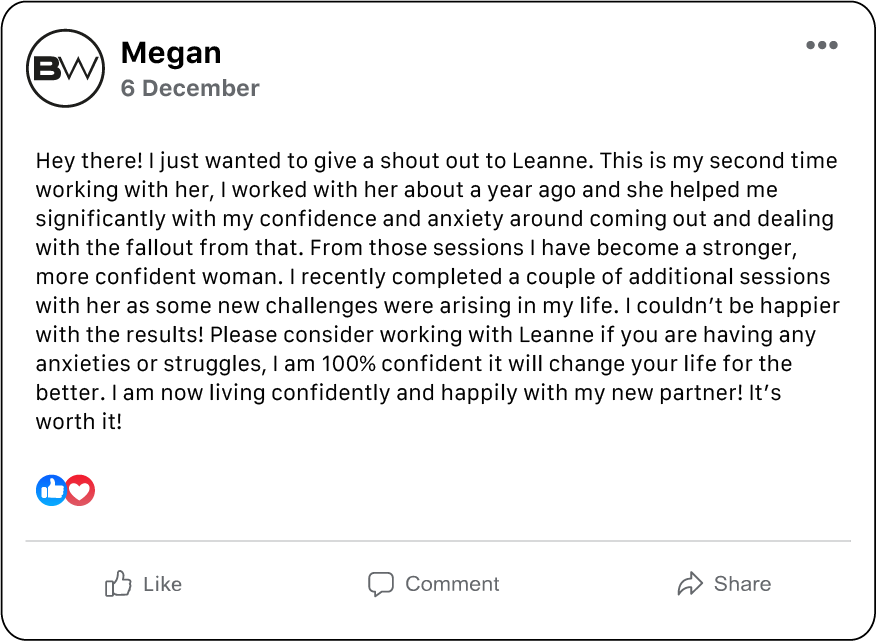This screenshot has height=641, width=876.
Task: Click the blue thumbs-up reaction badge
Action: 51,490
